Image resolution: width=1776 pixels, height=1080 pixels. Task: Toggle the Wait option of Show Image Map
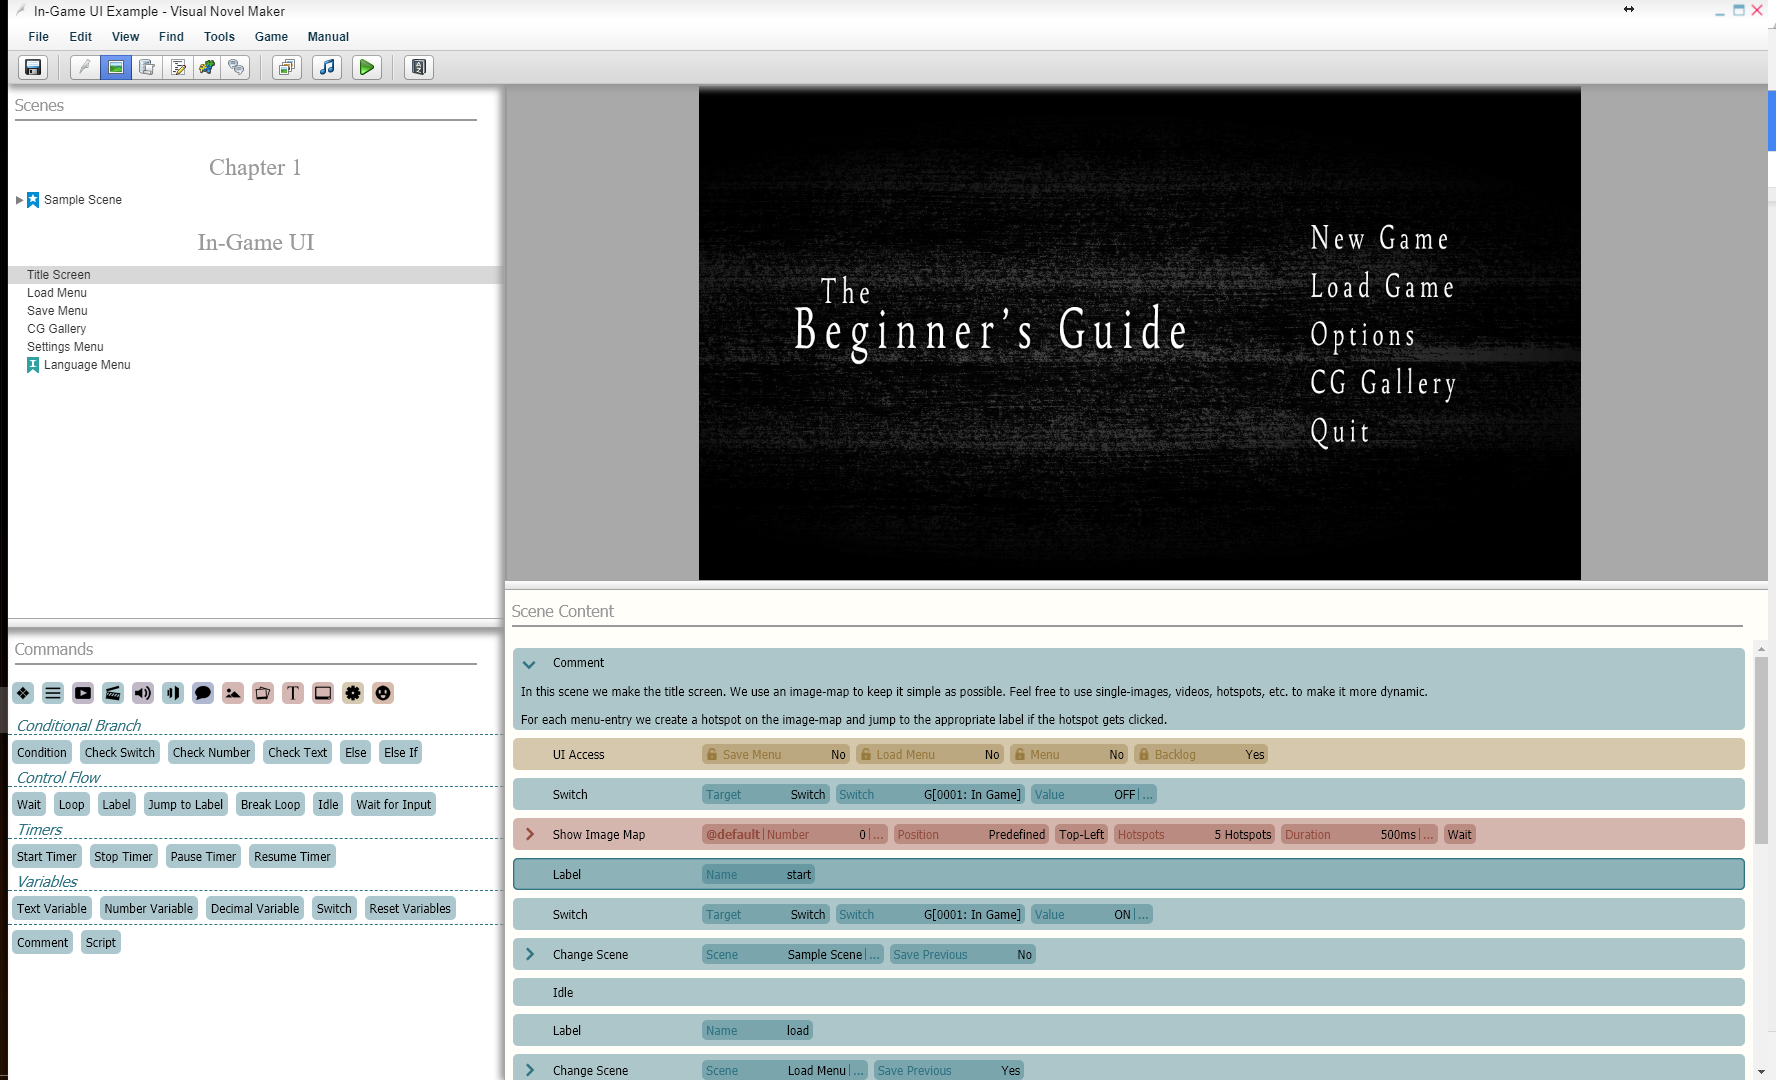click(1460, 835)
